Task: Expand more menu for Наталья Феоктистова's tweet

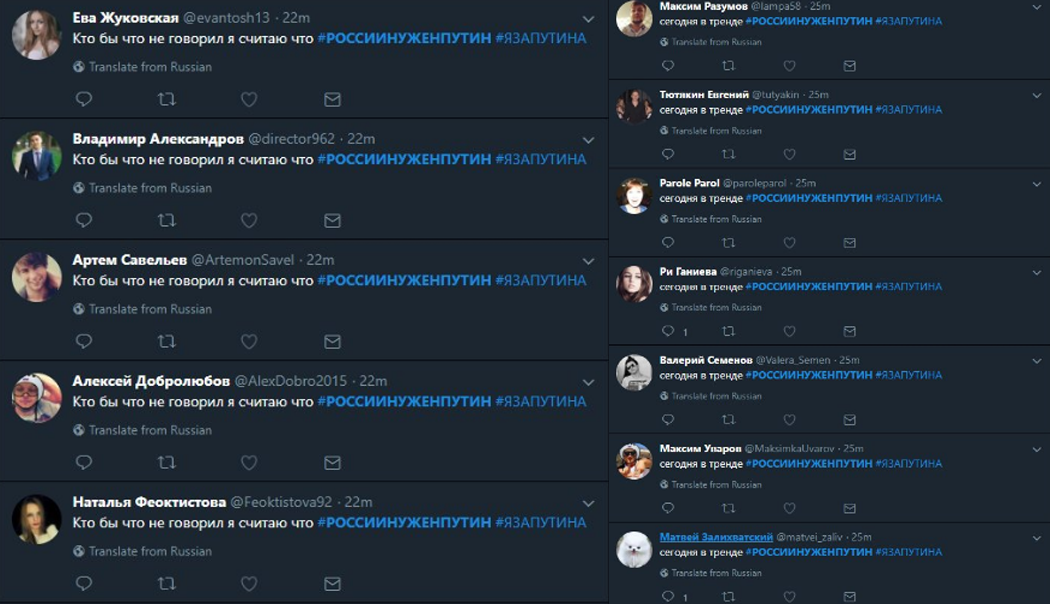Action: [588, 504]
